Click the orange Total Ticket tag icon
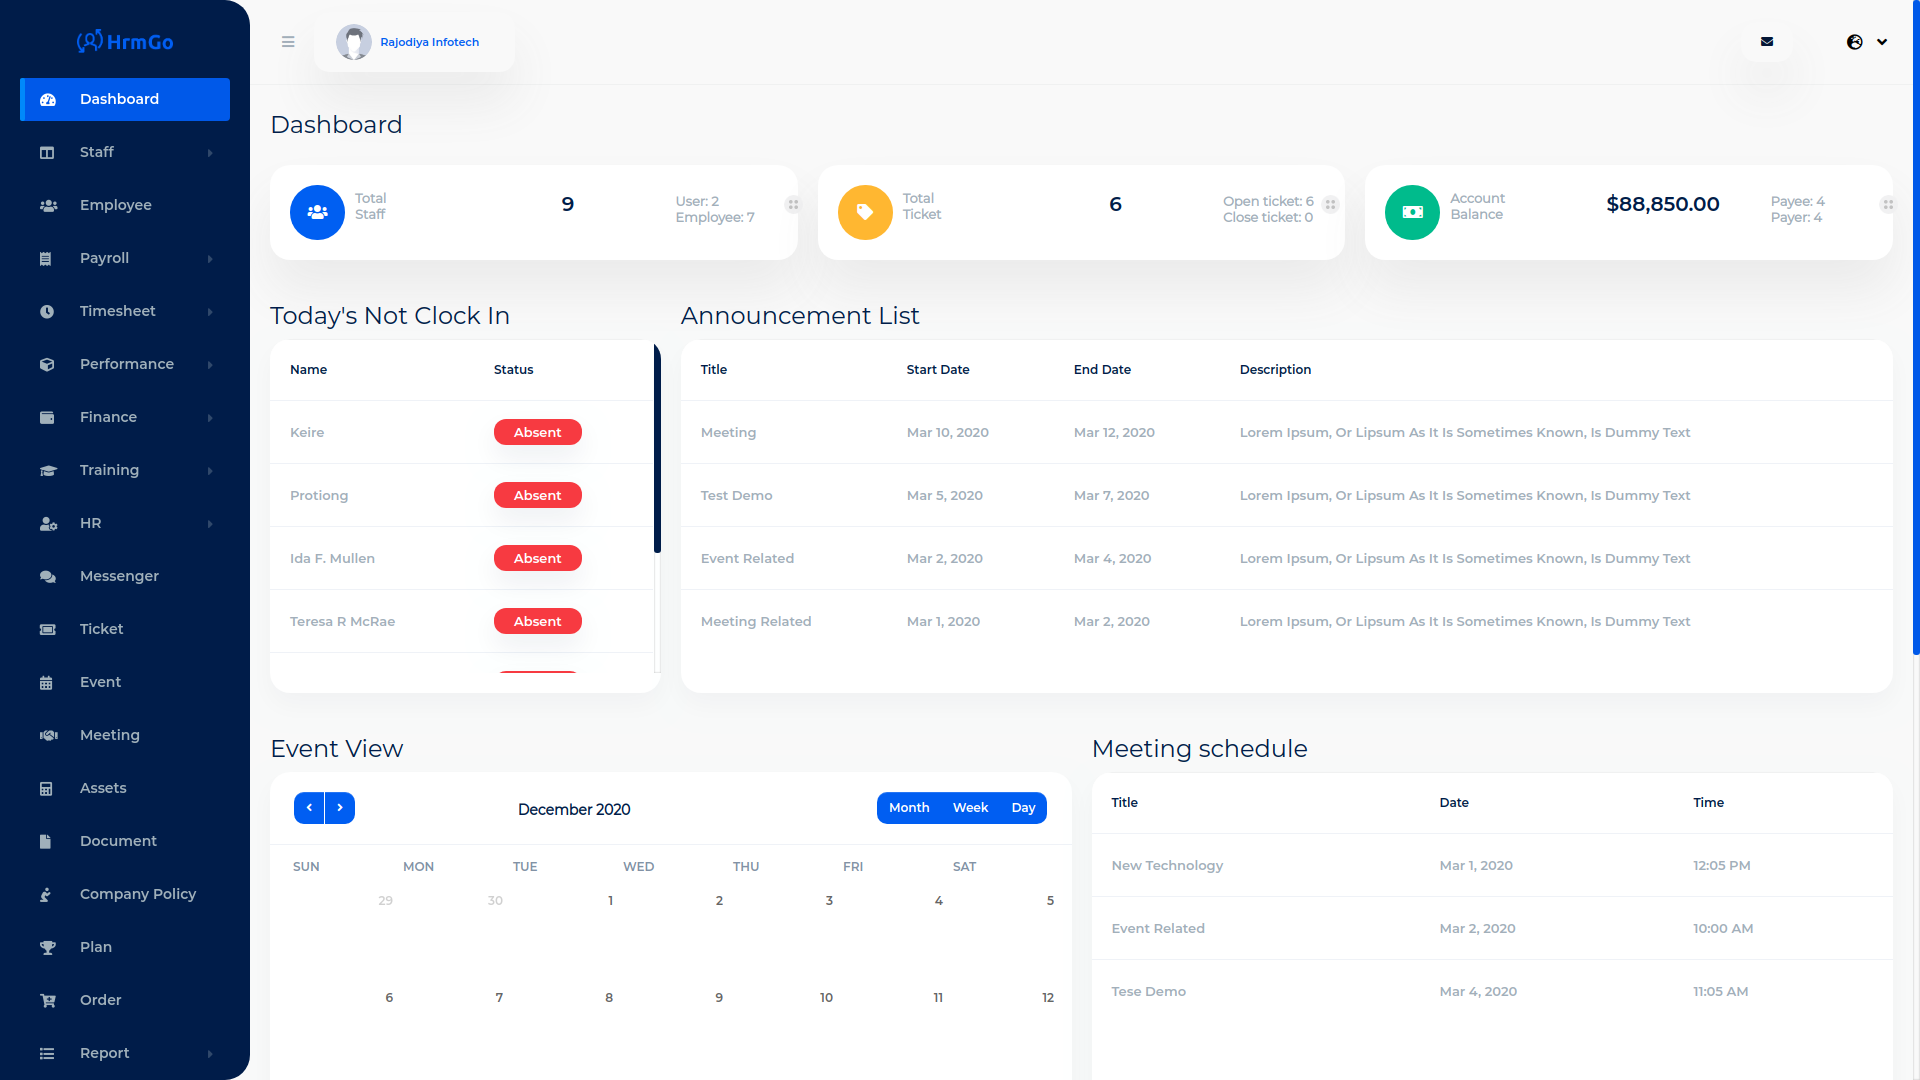Image resolution: width=1920 pixels, height=1080 pixels. [865, 212]
